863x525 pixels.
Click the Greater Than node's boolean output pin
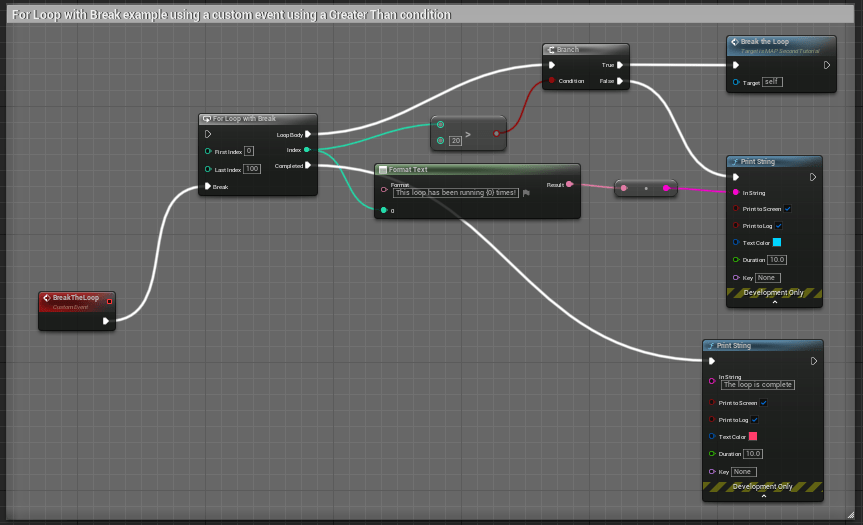point(496,132)
